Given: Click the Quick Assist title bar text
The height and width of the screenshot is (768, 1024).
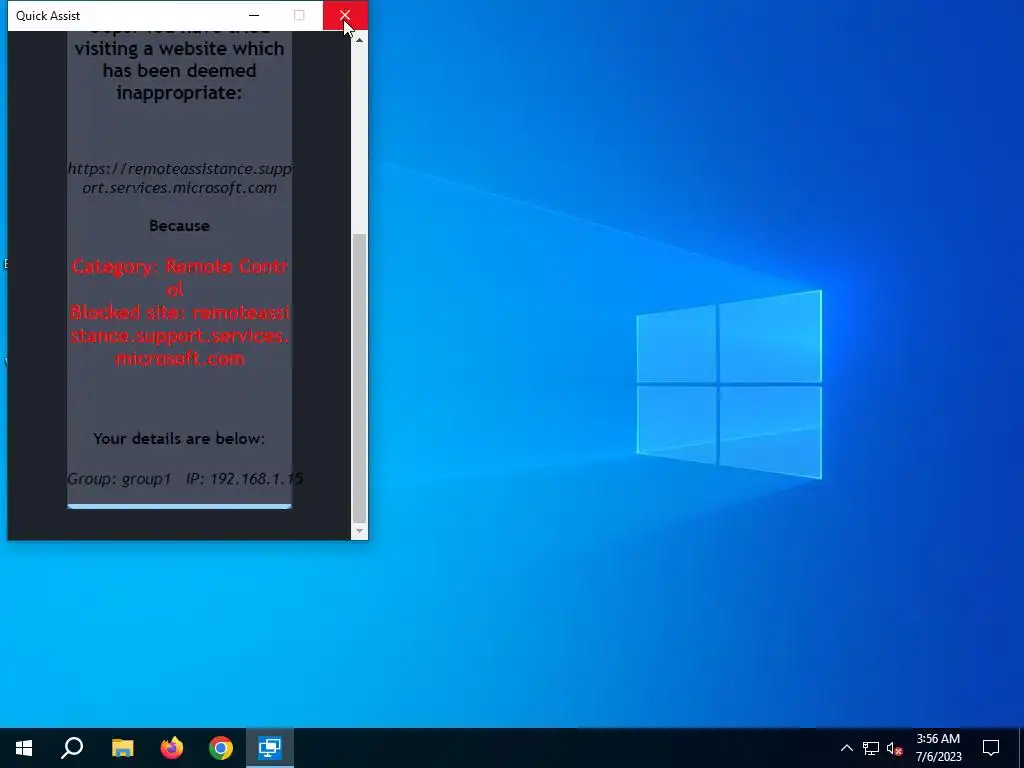Looking at the screenshot, I should pyautogui.click(x=48, y=16).
